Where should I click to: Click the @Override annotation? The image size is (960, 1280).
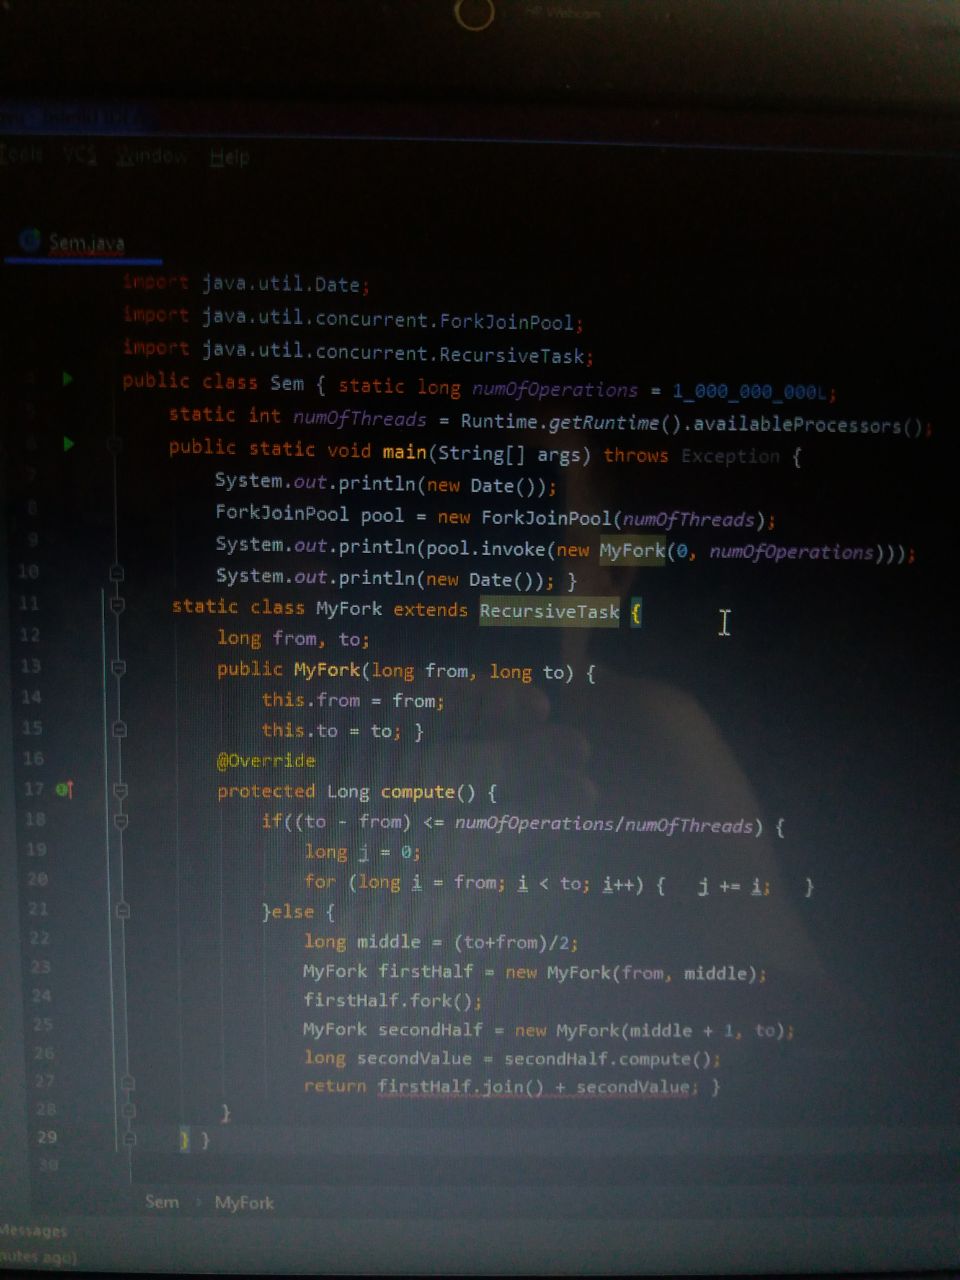[266, 761]
